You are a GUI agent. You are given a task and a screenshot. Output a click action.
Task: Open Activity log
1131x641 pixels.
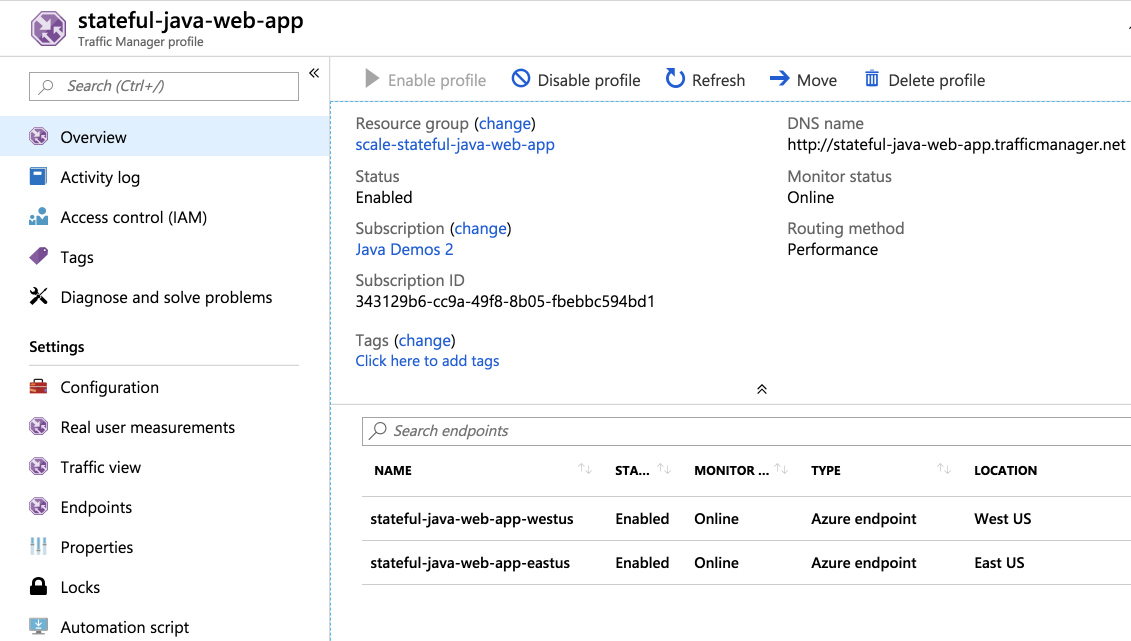tap(100, 177)
